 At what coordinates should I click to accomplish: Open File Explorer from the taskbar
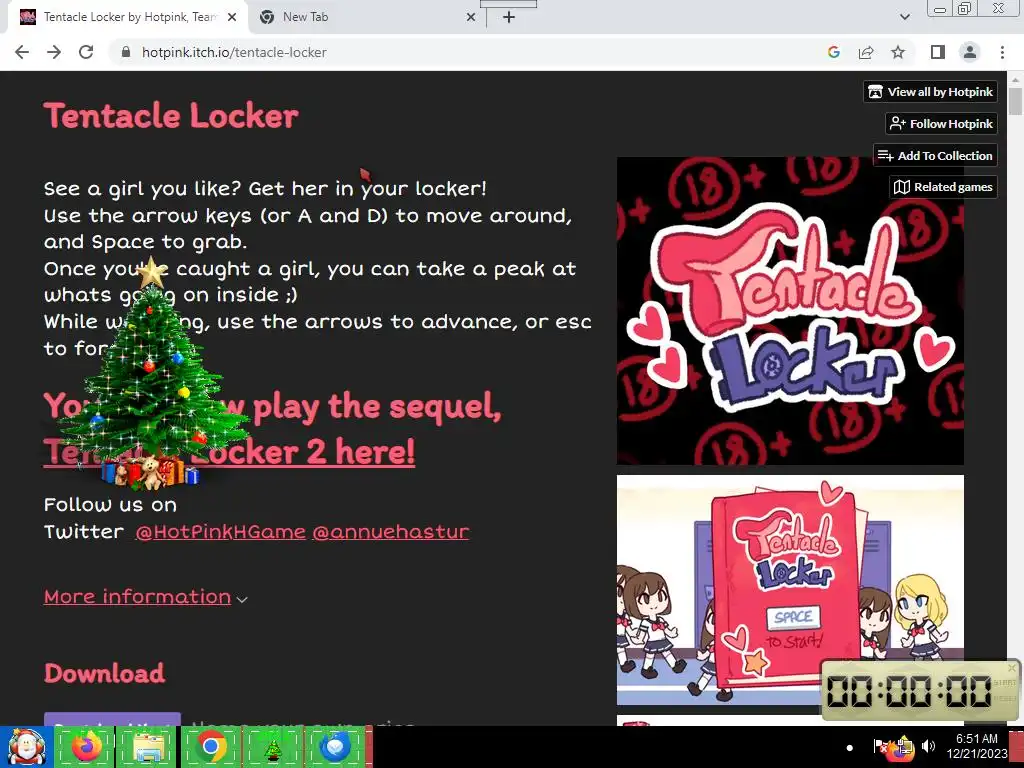click(148, 746)
